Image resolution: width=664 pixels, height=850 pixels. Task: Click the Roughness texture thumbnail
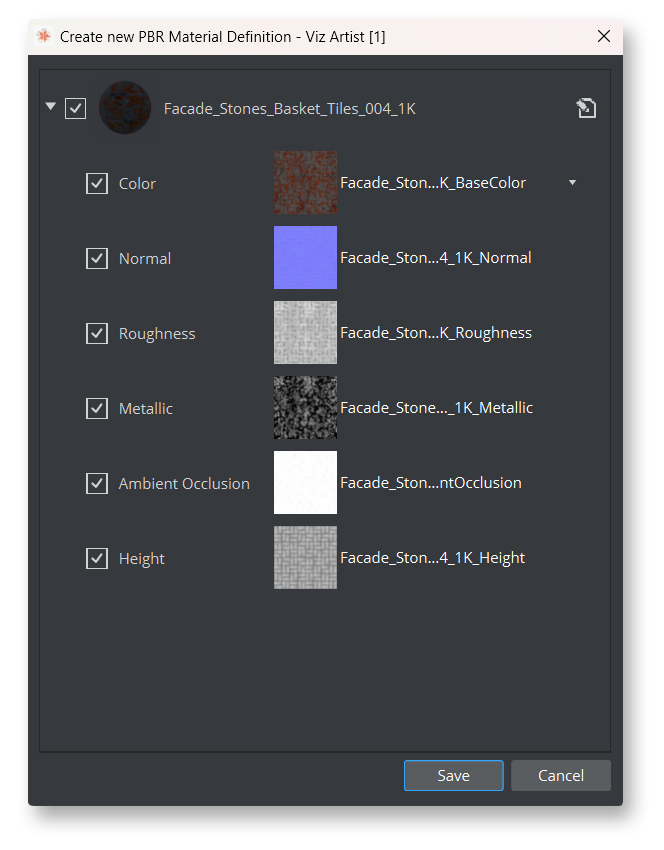(x=305, y=333)
